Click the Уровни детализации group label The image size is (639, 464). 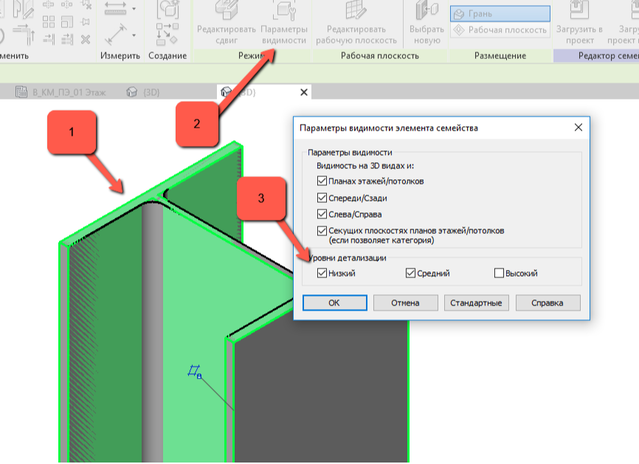point(348,258)
